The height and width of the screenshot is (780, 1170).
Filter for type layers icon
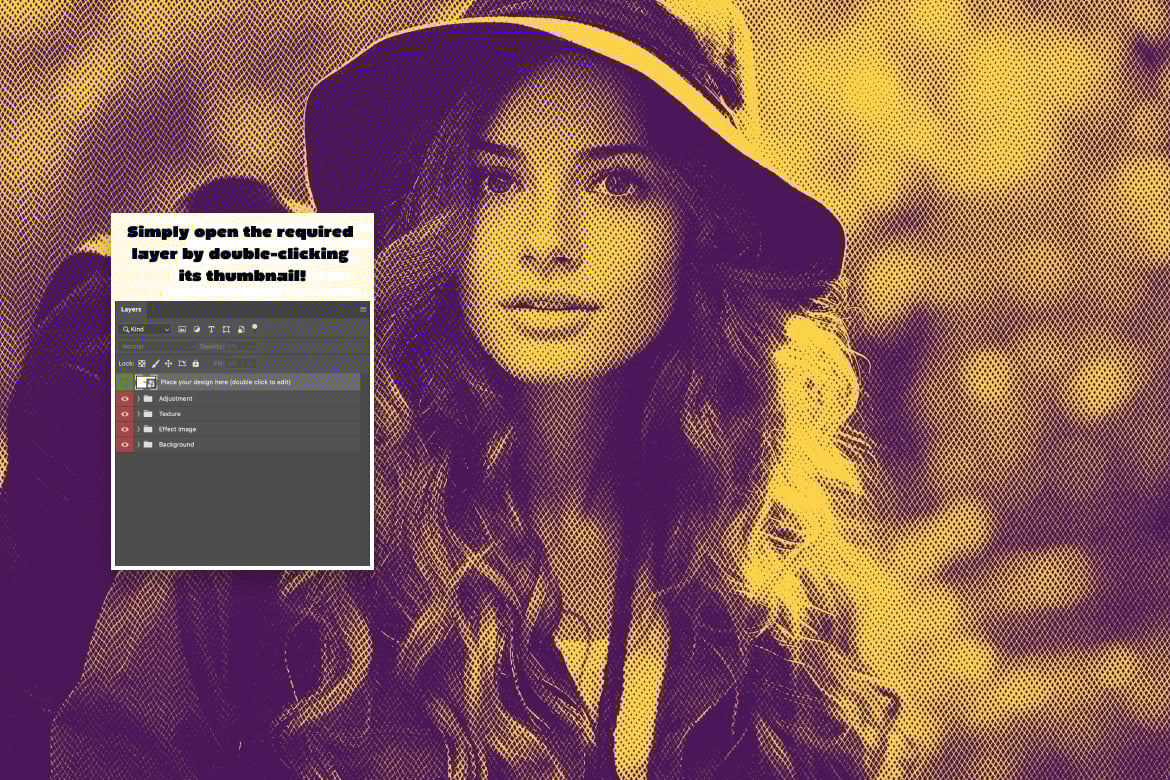point(211,329)
